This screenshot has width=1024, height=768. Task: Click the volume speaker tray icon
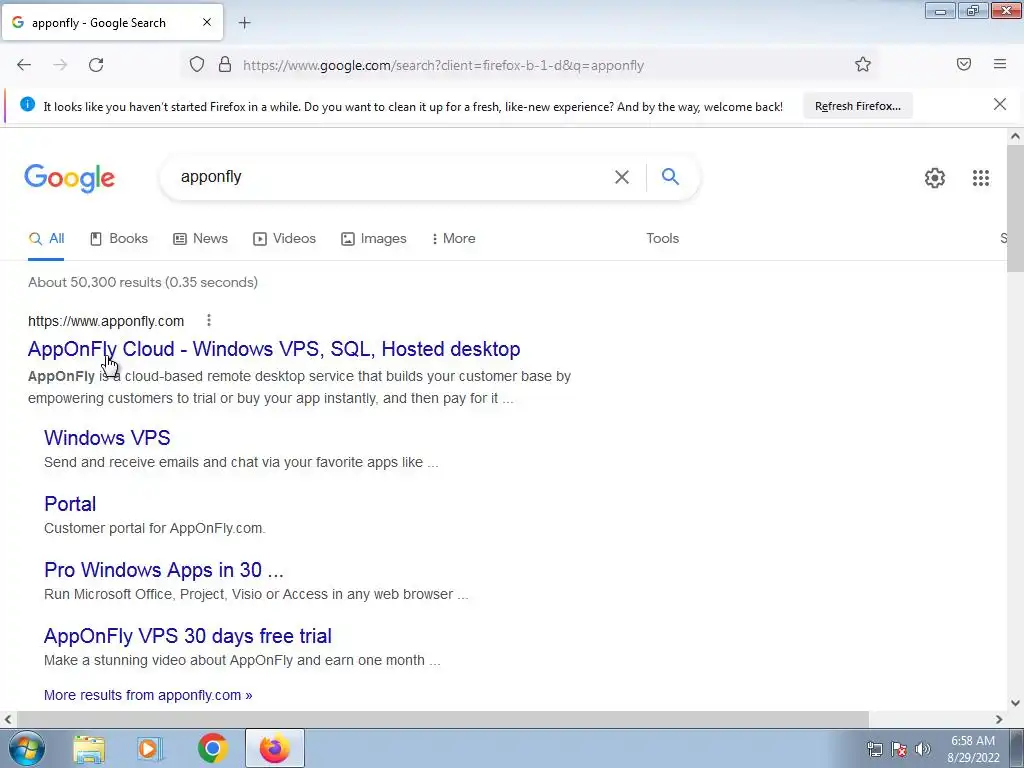[x=923, y=749]
